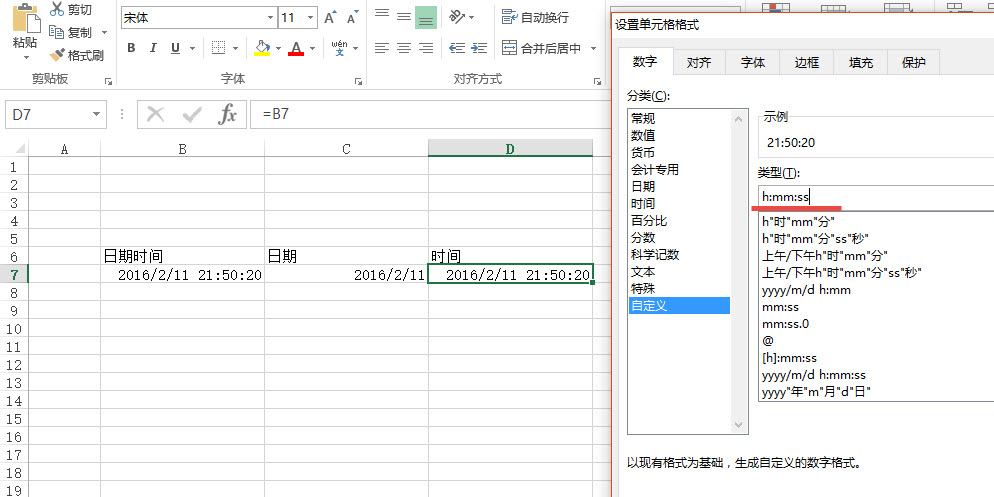Click the Cut (剪切) scissors icon
This screenshot has width=994, height=497.
coord(57,9)
